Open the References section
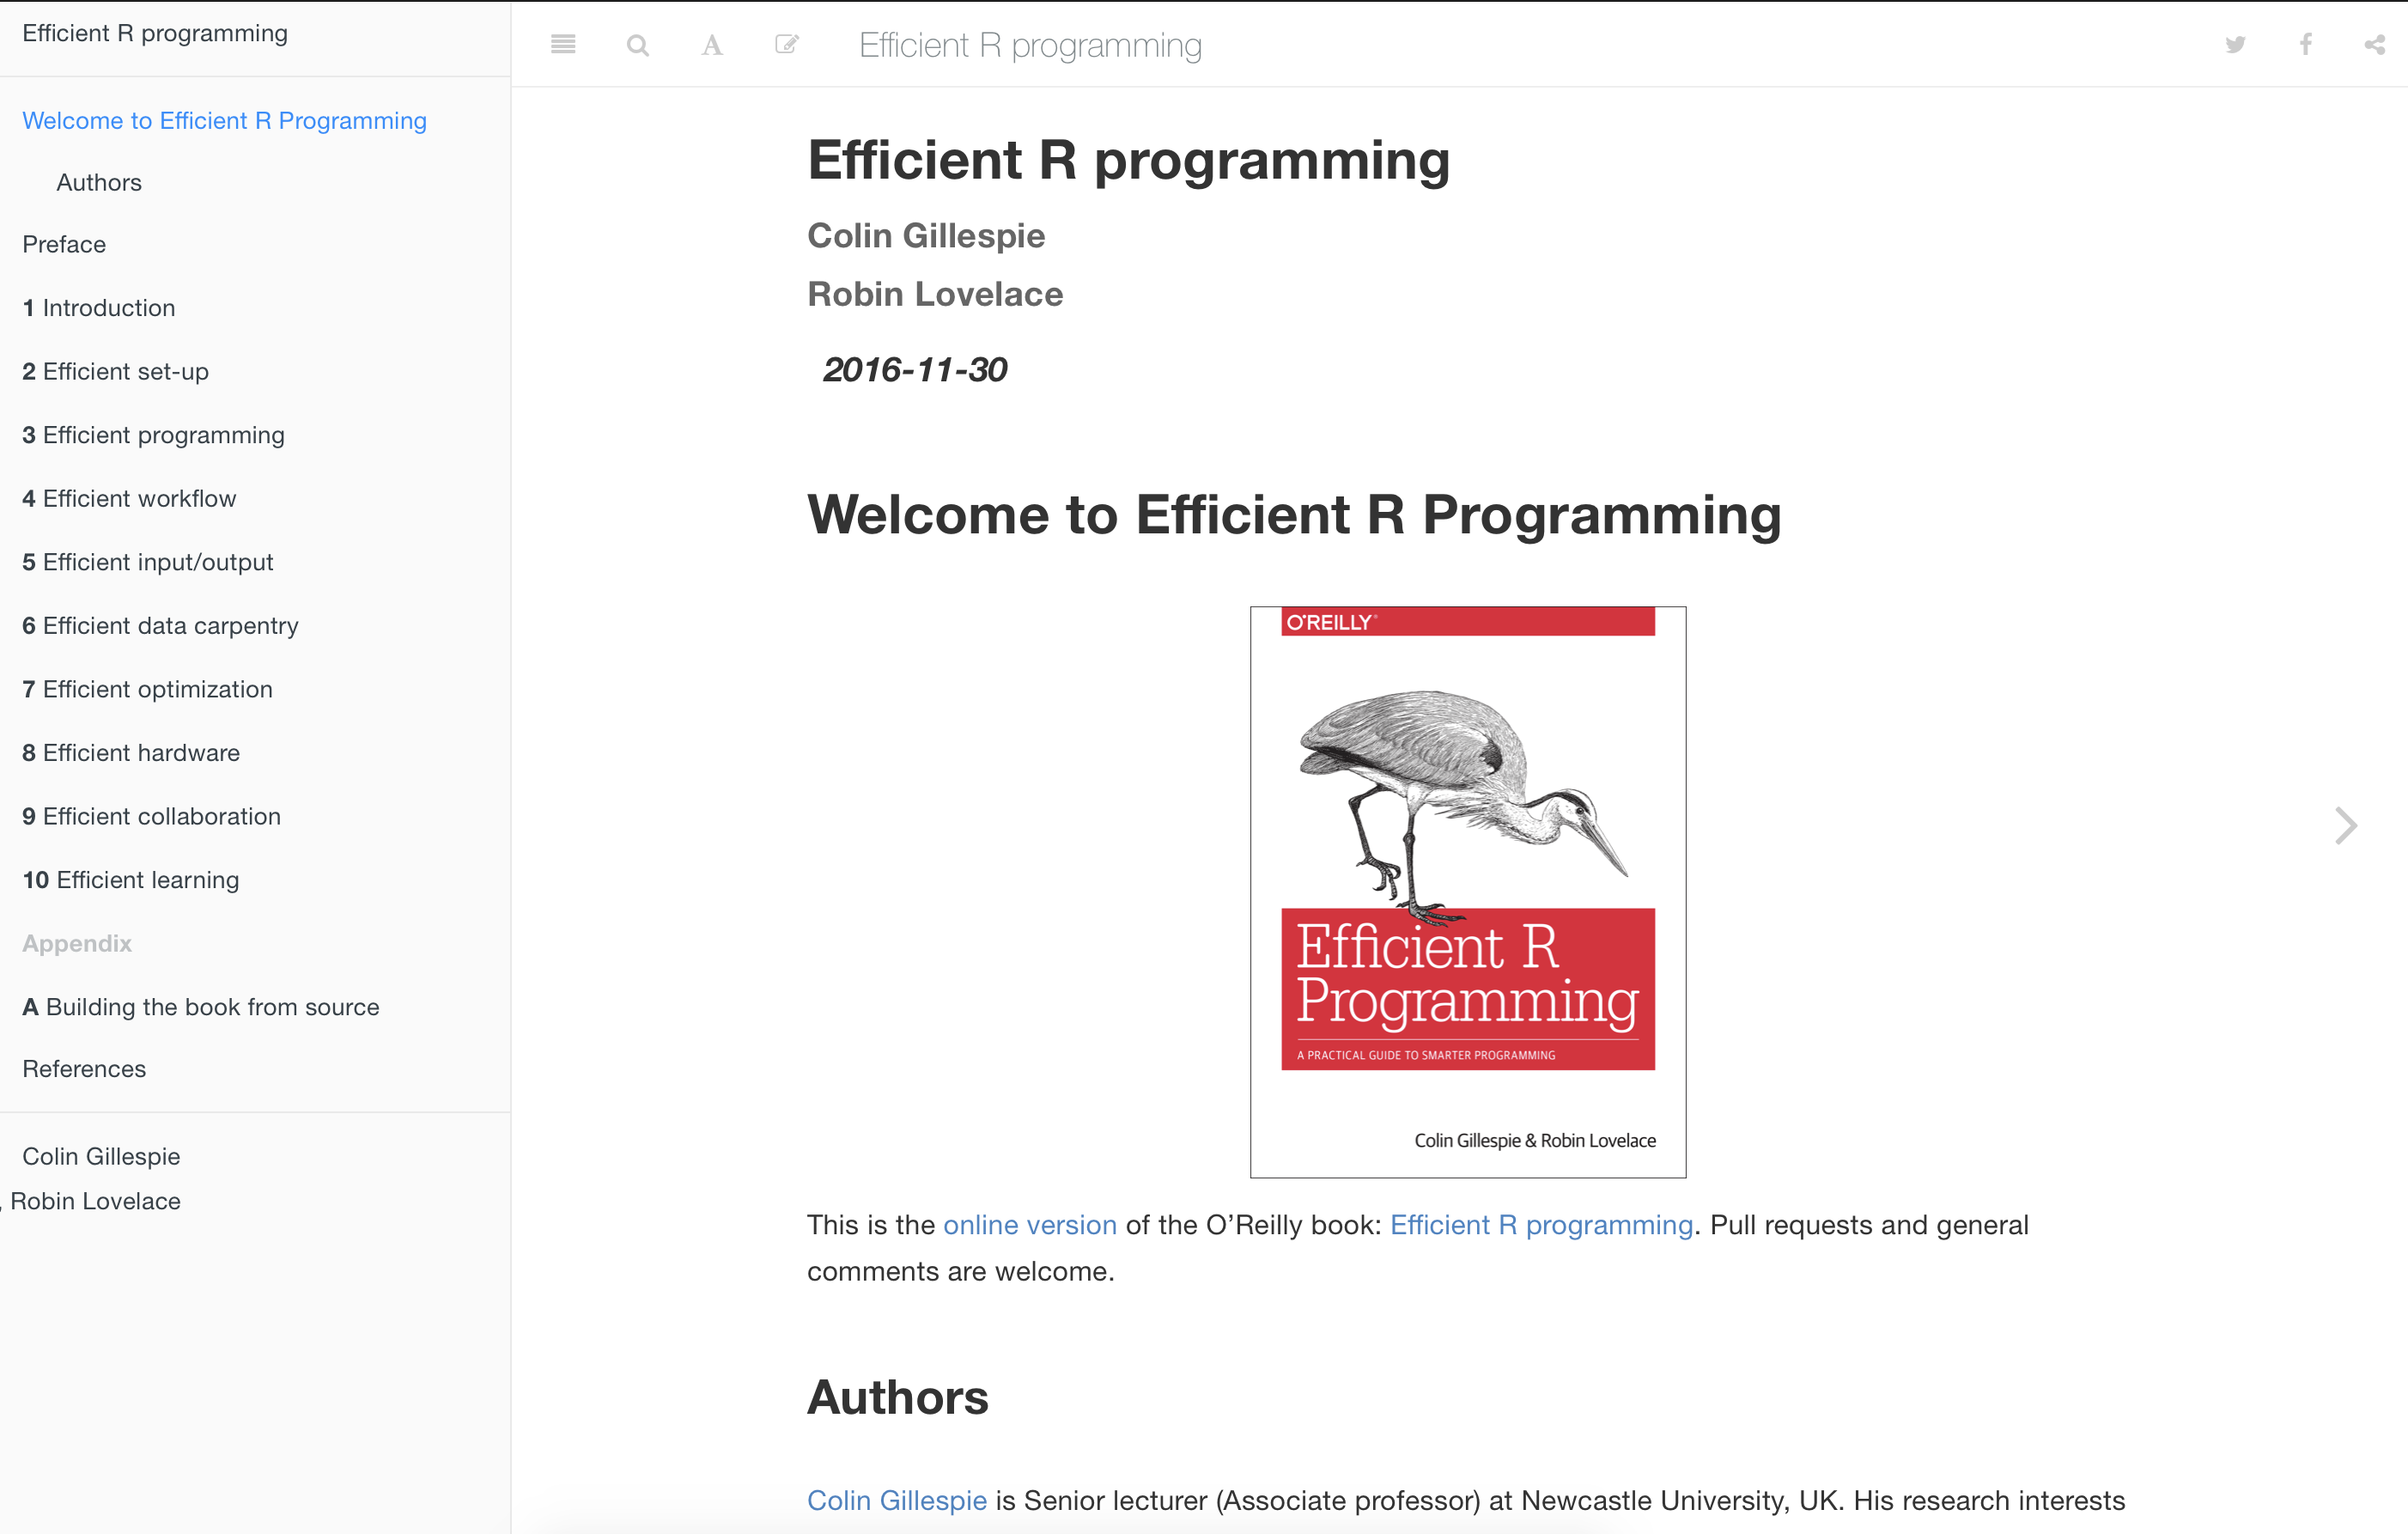 pyautogui.click(x=84, y=1069)
